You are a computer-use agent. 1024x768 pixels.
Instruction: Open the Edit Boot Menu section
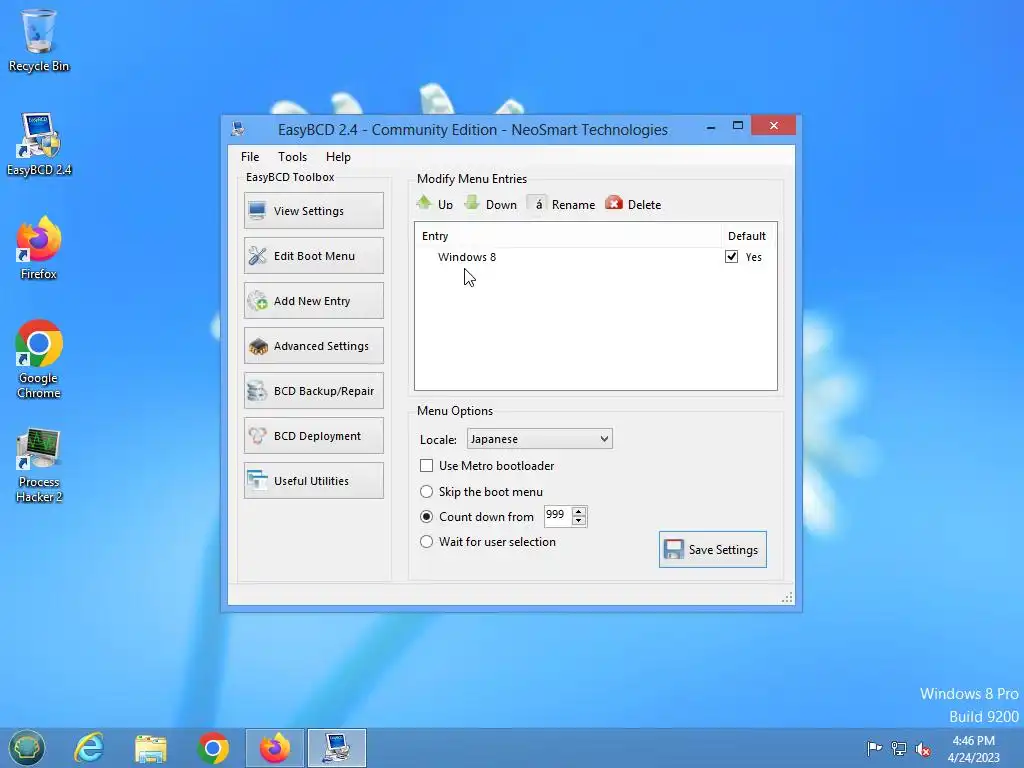click(x=313, y=255)
